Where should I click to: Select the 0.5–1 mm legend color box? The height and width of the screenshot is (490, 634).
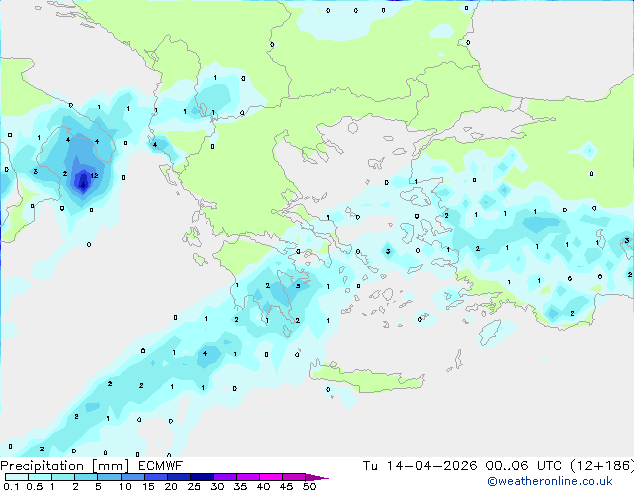(x=40, y=477)
